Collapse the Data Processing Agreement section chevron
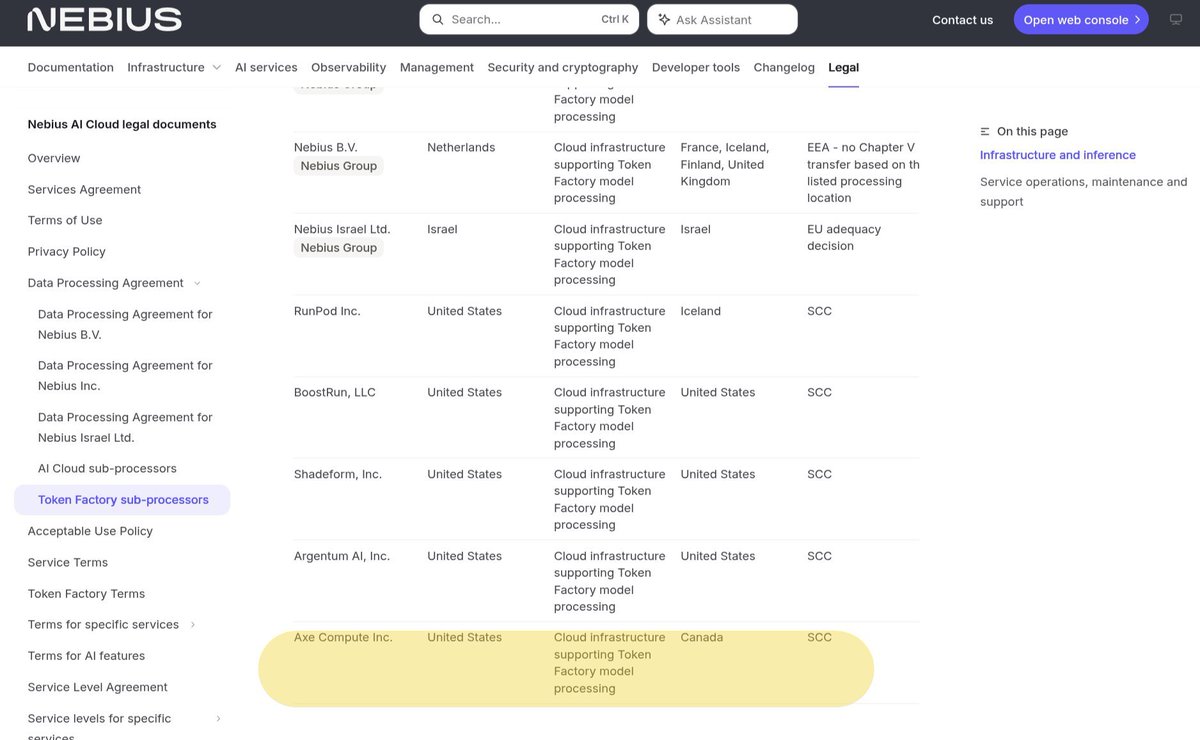This screenshot has width=1200, height=740. pos(197,283)
